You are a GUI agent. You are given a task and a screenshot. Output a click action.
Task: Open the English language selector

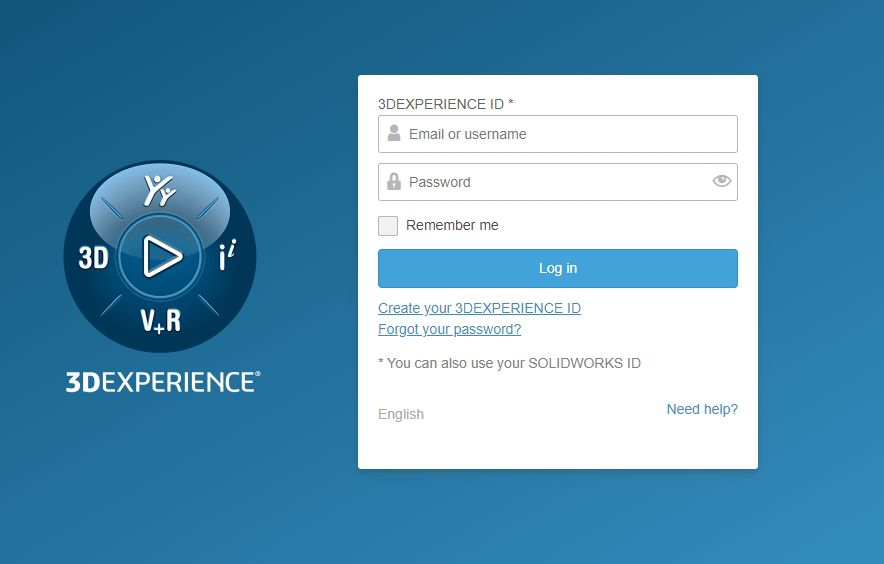click(x=401, y=414)
